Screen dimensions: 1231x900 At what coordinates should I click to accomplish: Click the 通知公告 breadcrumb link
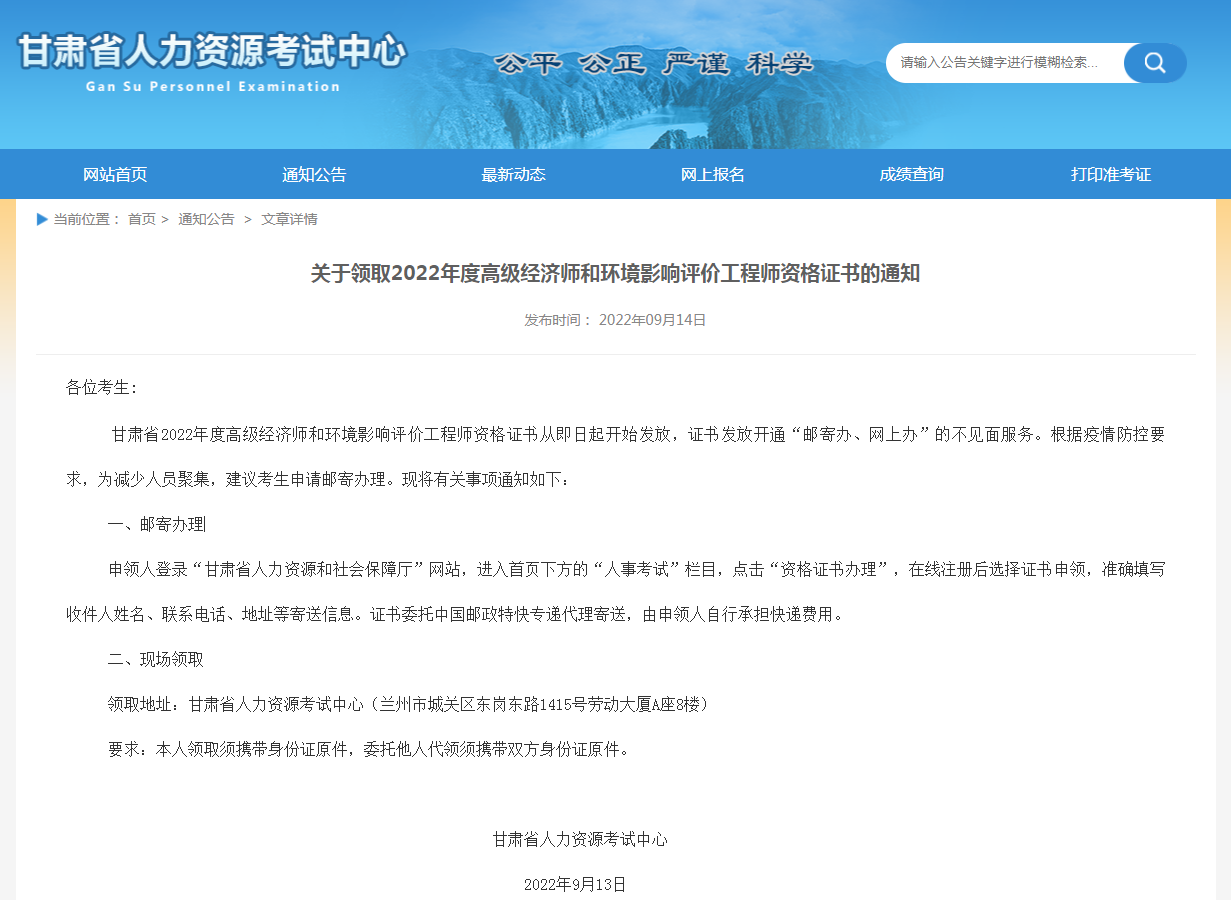(x=206, y=219)
